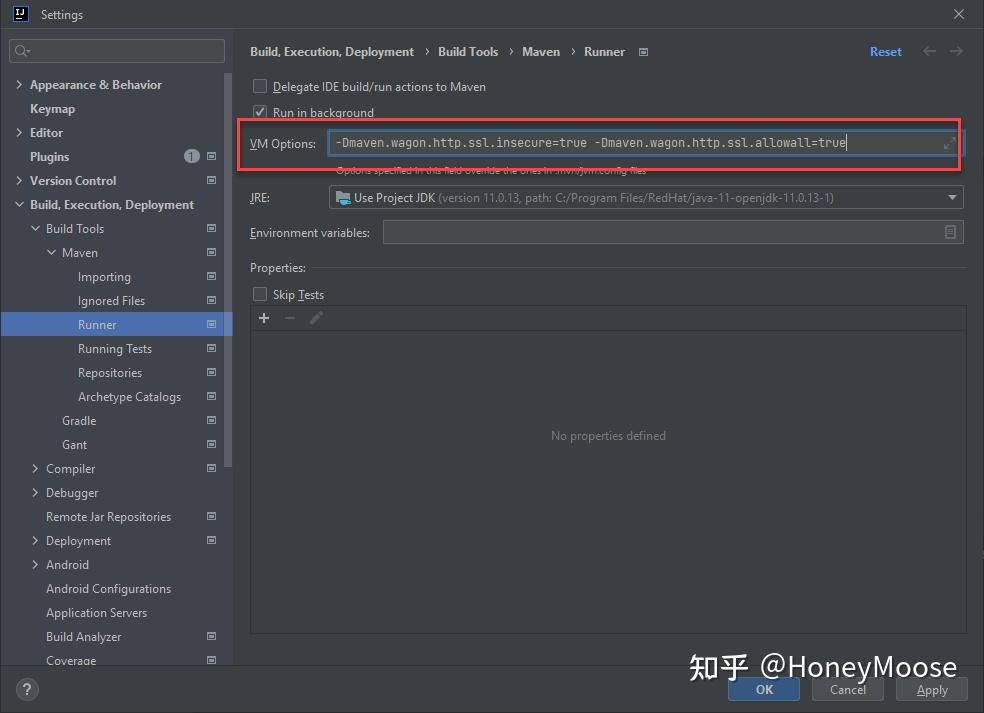The height and width of the screenshot is (713, 984).
Task: Select the edit property pencil icon
Action: 316,318
